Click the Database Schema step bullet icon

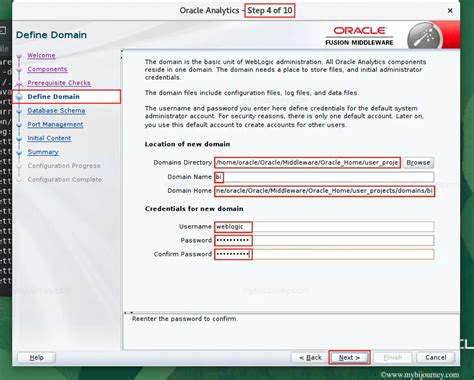pos(19,111)
